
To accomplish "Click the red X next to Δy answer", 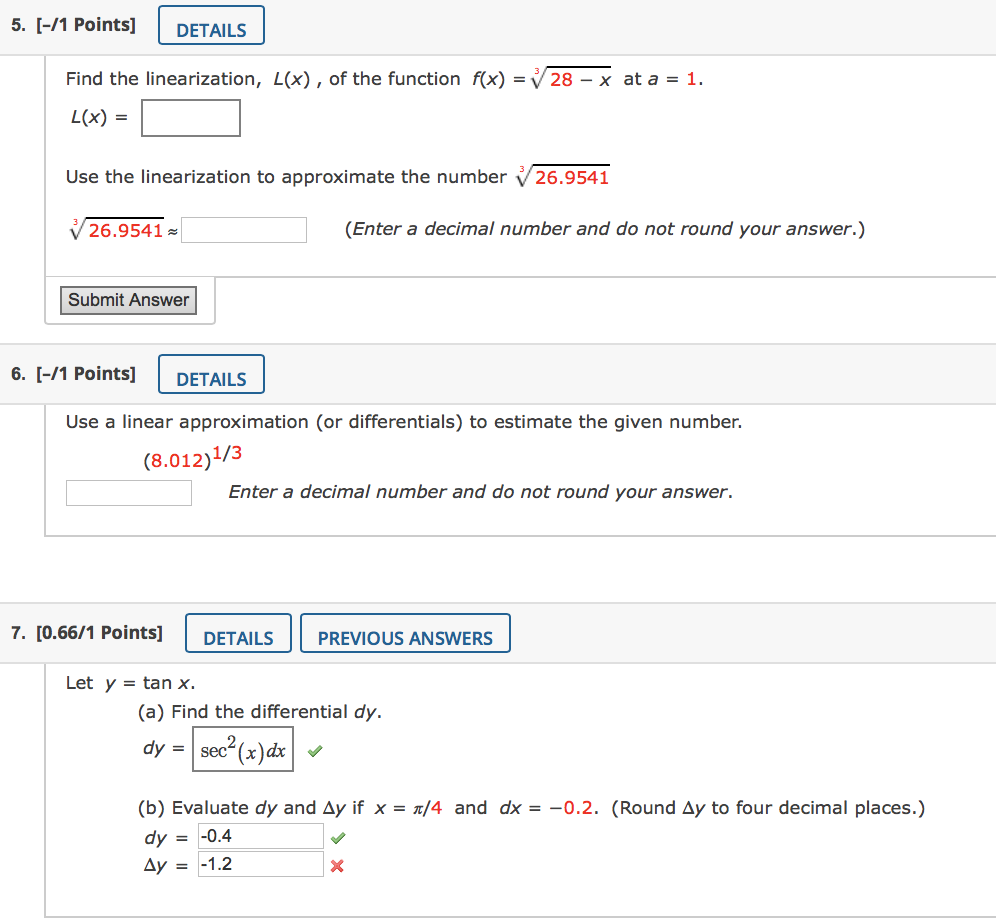I will (337, 865).
